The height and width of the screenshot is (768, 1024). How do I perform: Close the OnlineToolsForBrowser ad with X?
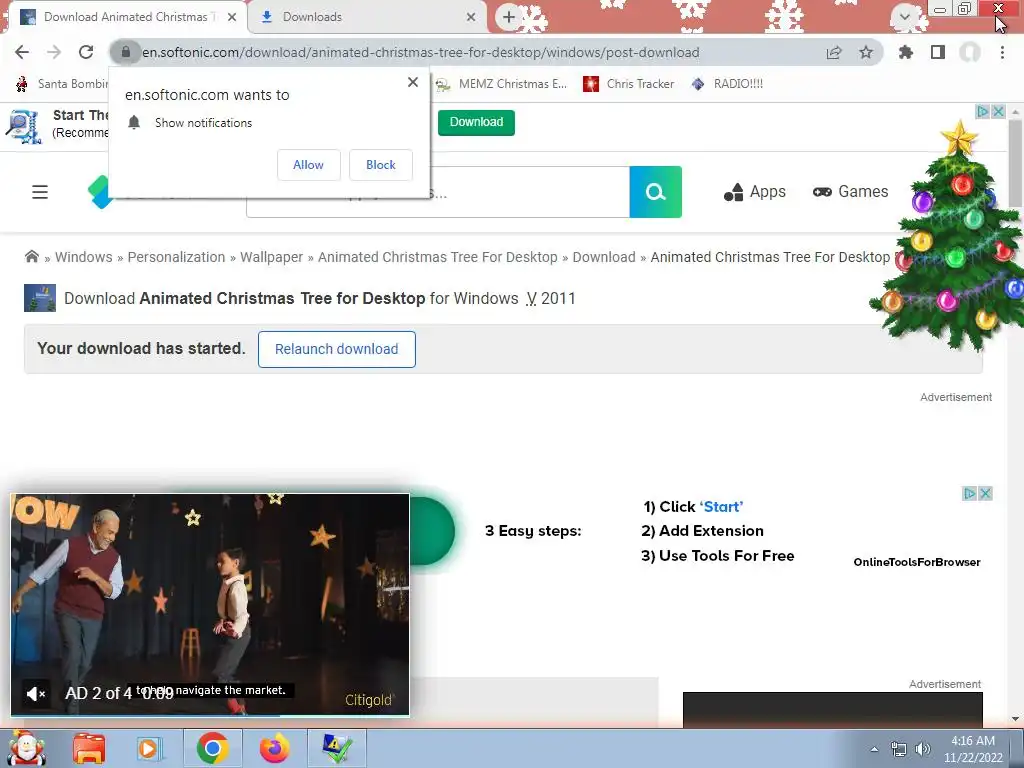click(x=986, y=494)
